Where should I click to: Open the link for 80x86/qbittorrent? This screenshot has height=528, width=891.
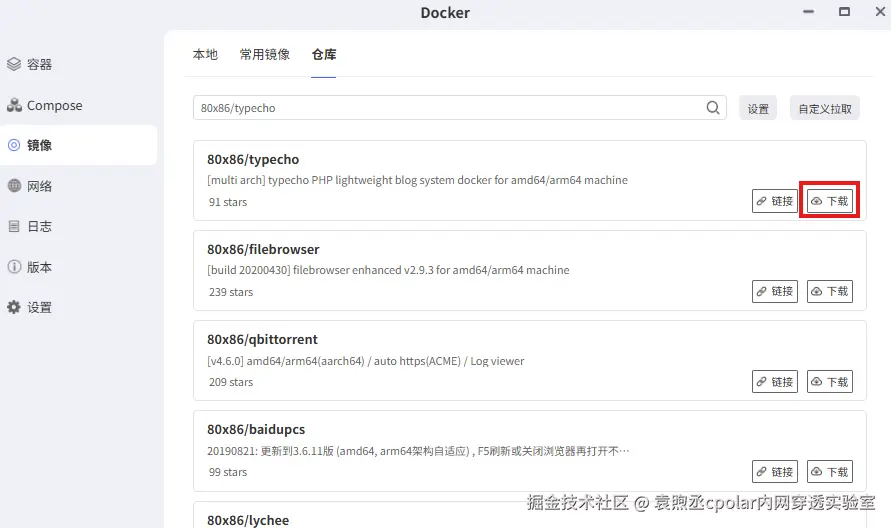[x=775, y=381]
